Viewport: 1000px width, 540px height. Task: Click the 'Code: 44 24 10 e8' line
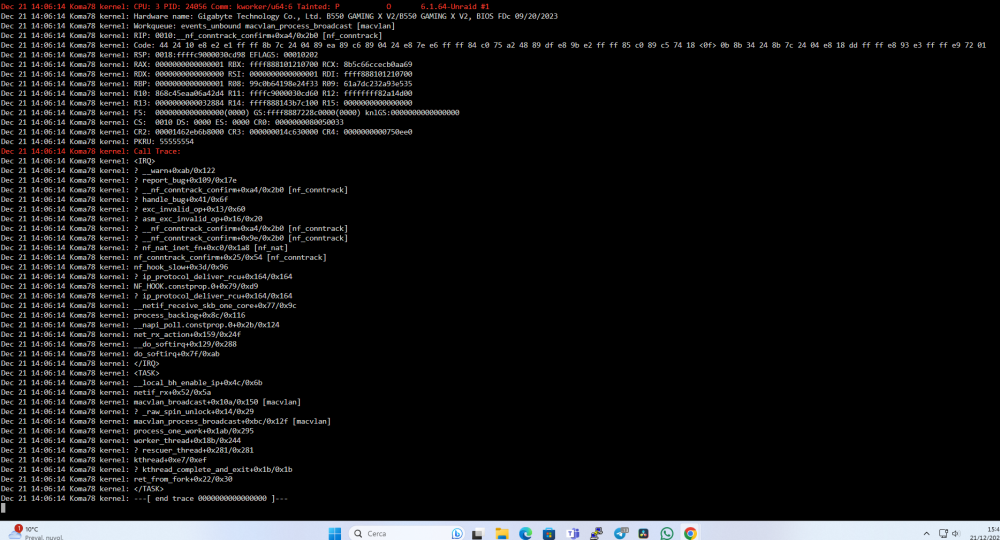[494, 45]
